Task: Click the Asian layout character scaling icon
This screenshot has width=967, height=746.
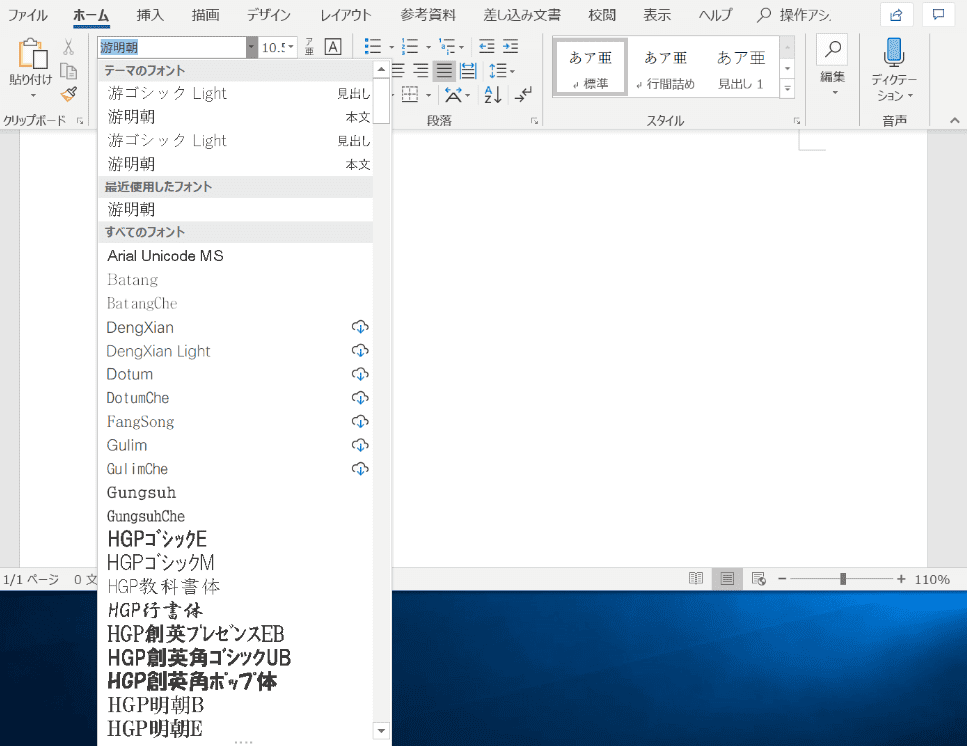Action: (x=453, y=94)
